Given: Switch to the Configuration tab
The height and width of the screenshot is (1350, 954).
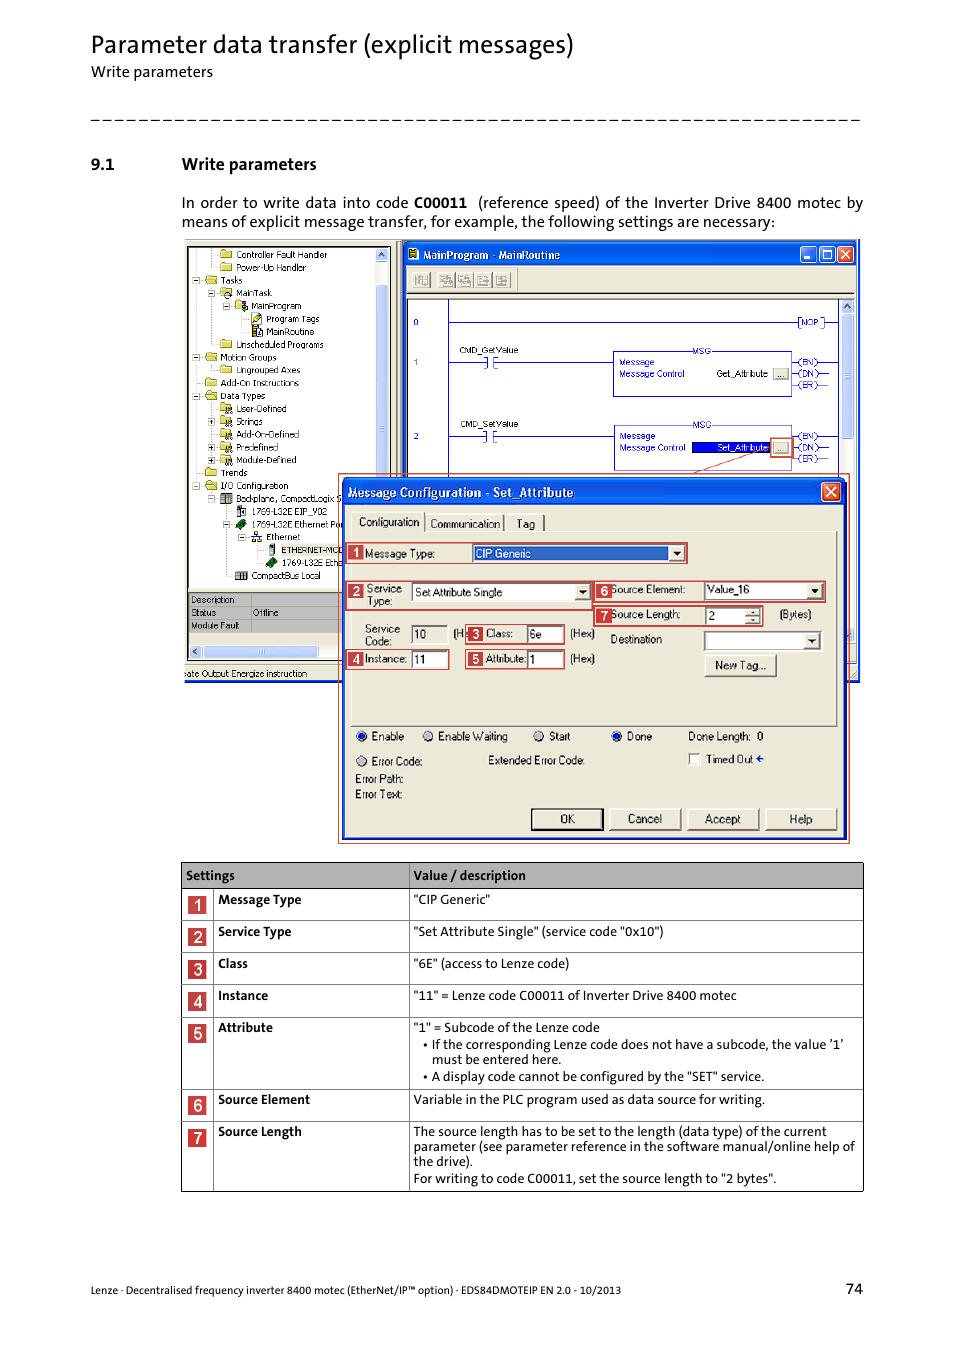Looking at the screenshot, I should pyautogui.click(x=389, y=522).
